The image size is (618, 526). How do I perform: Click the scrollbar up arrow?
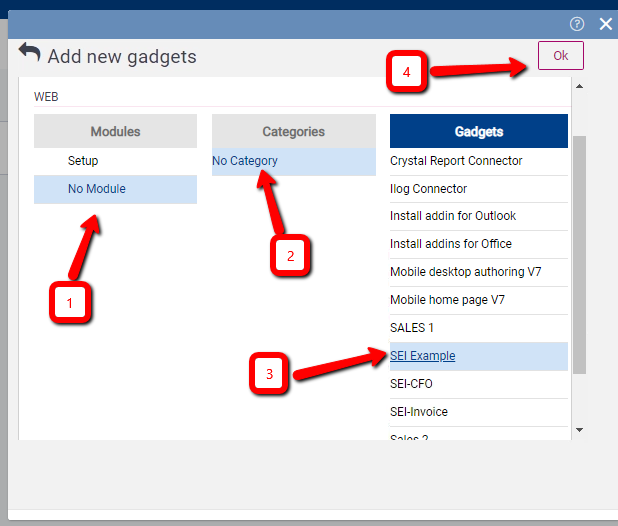[x=580, y=87]
